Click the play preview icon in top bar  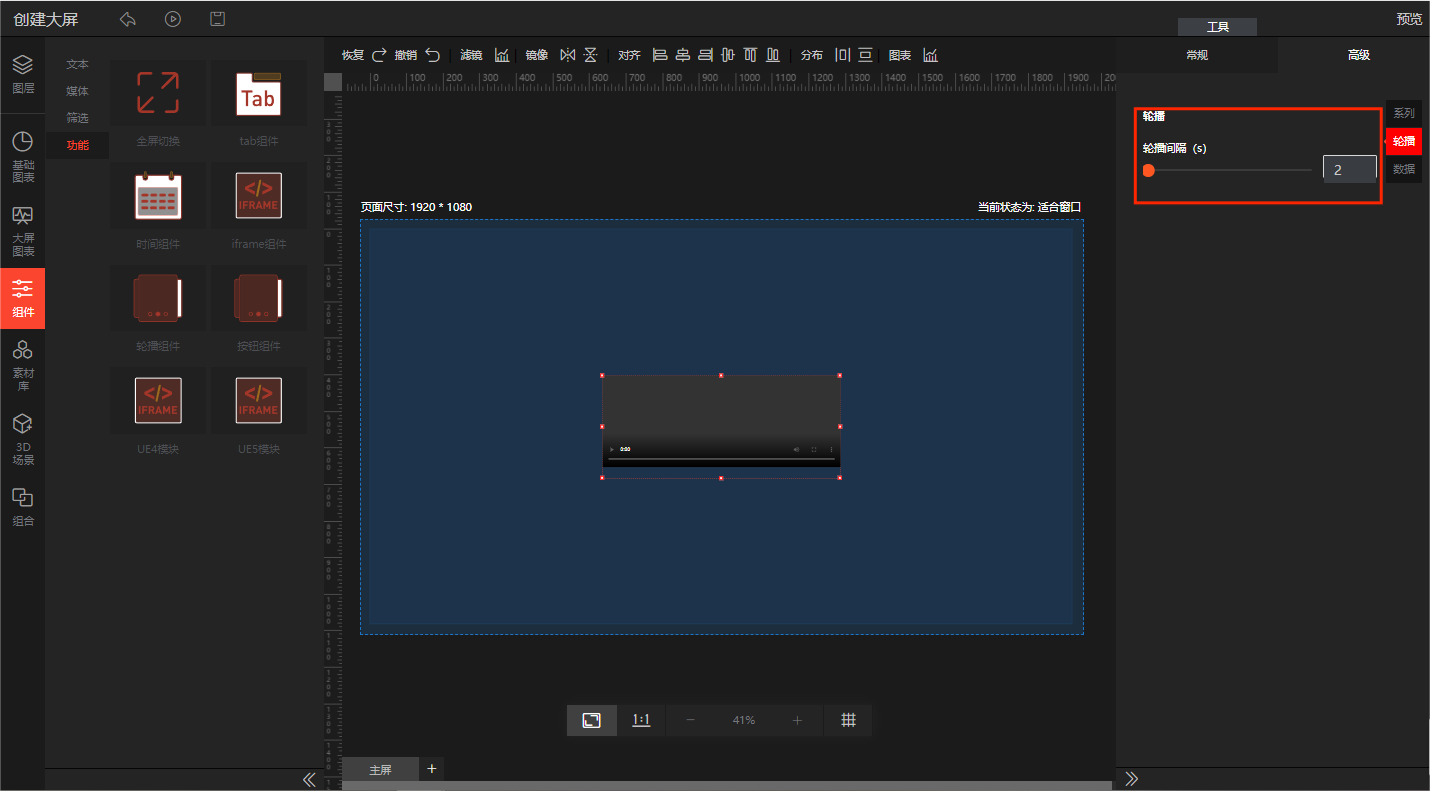coord(173,19)
